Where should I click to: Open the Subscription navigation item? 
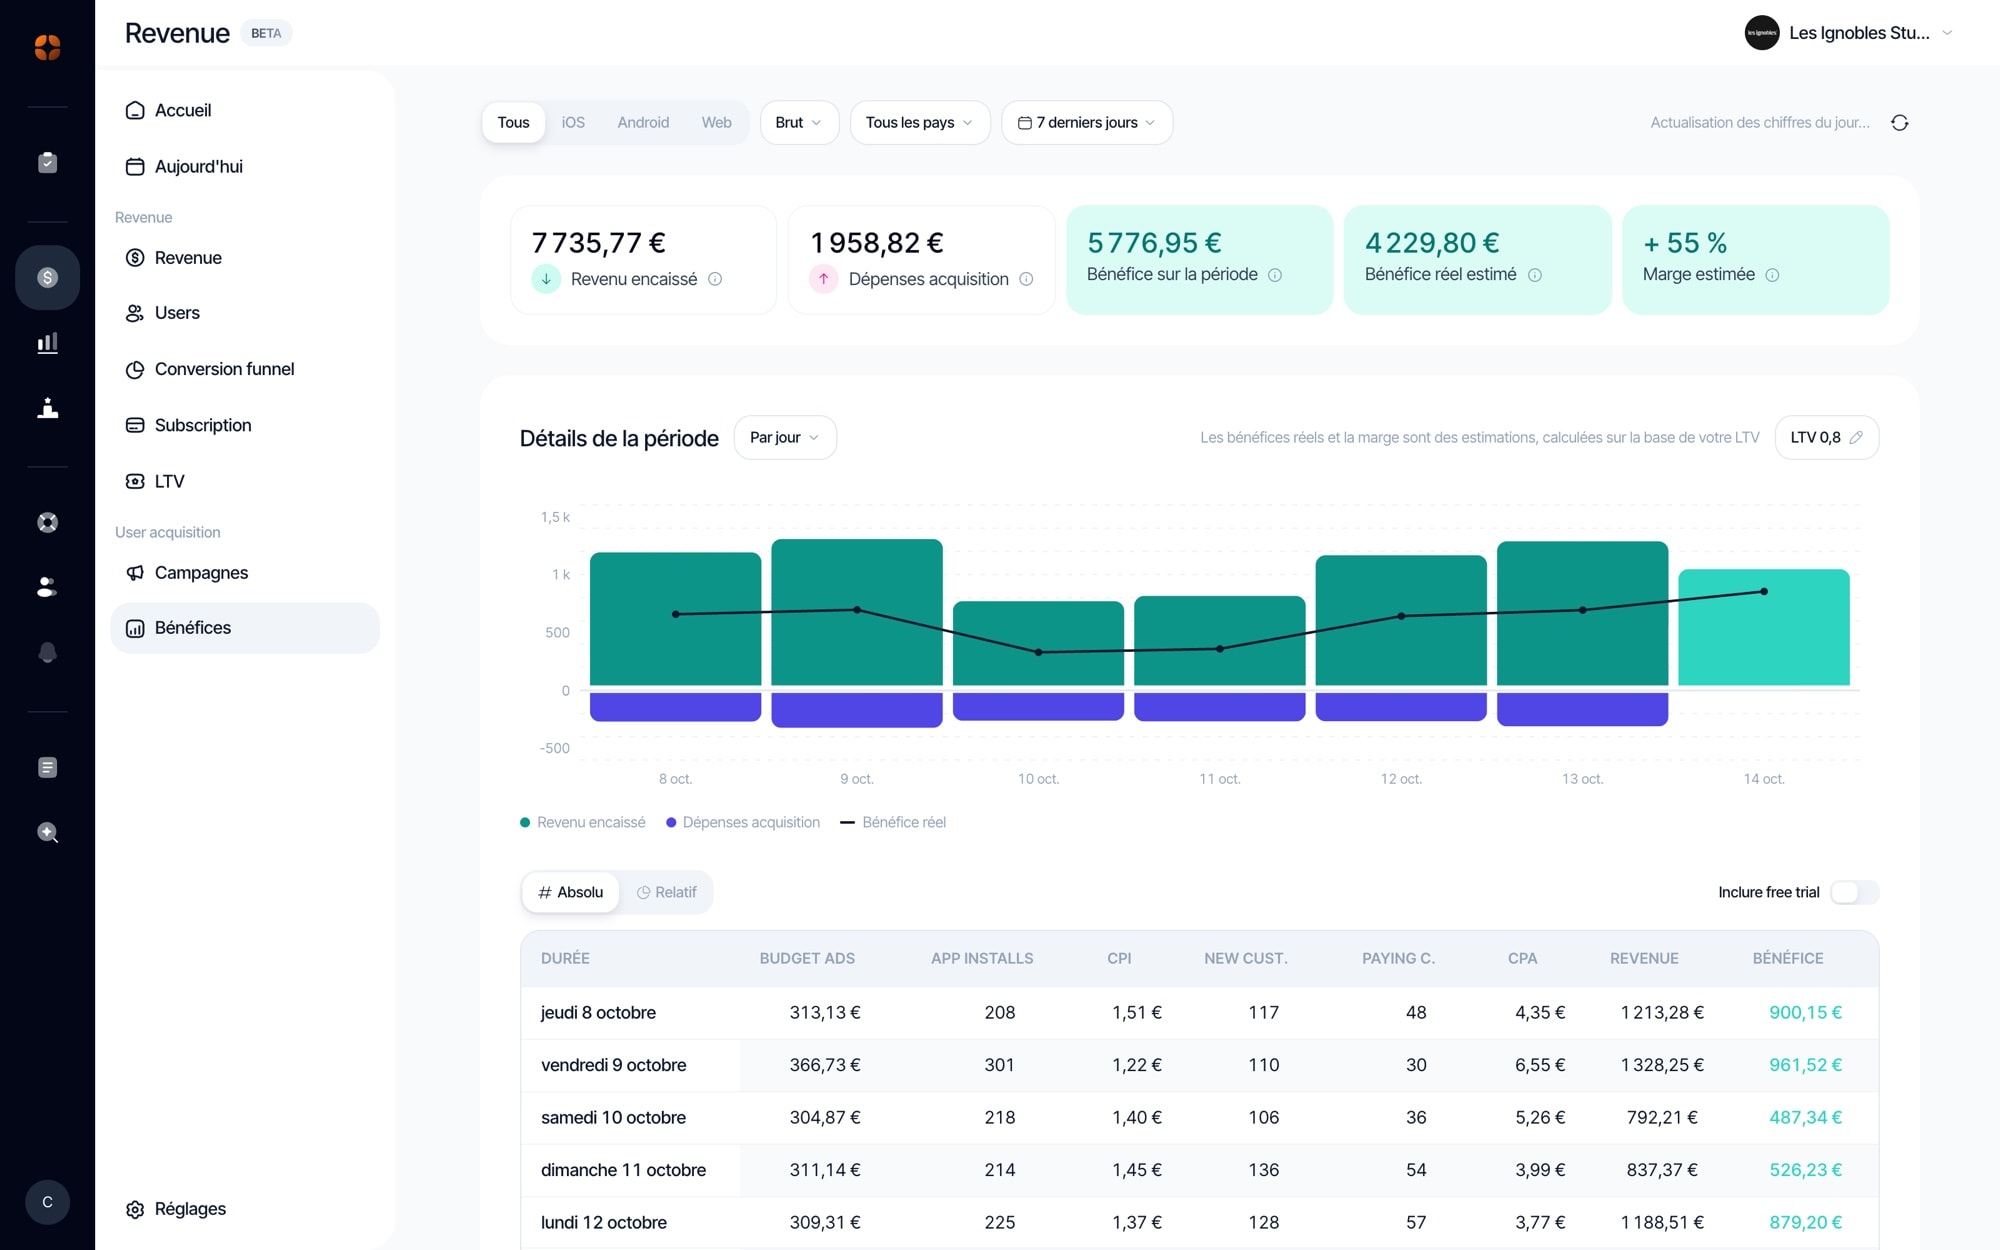click(x=245, y=425)
